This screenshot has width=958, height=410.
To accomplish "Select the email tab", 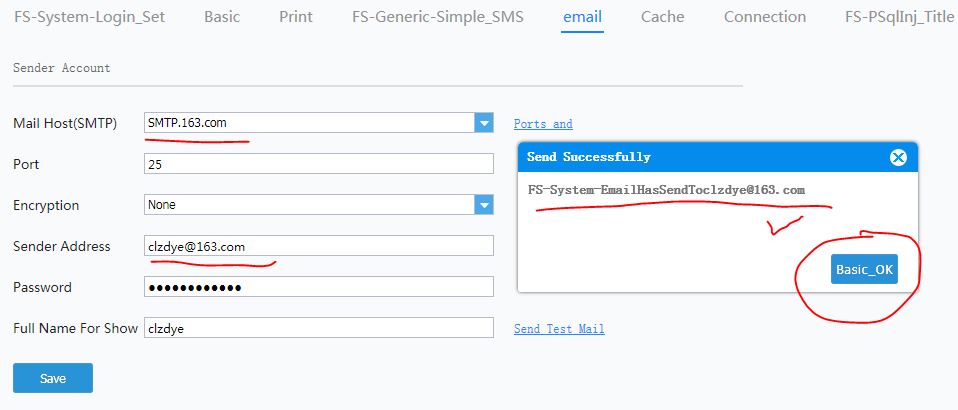I will [583, 16].
